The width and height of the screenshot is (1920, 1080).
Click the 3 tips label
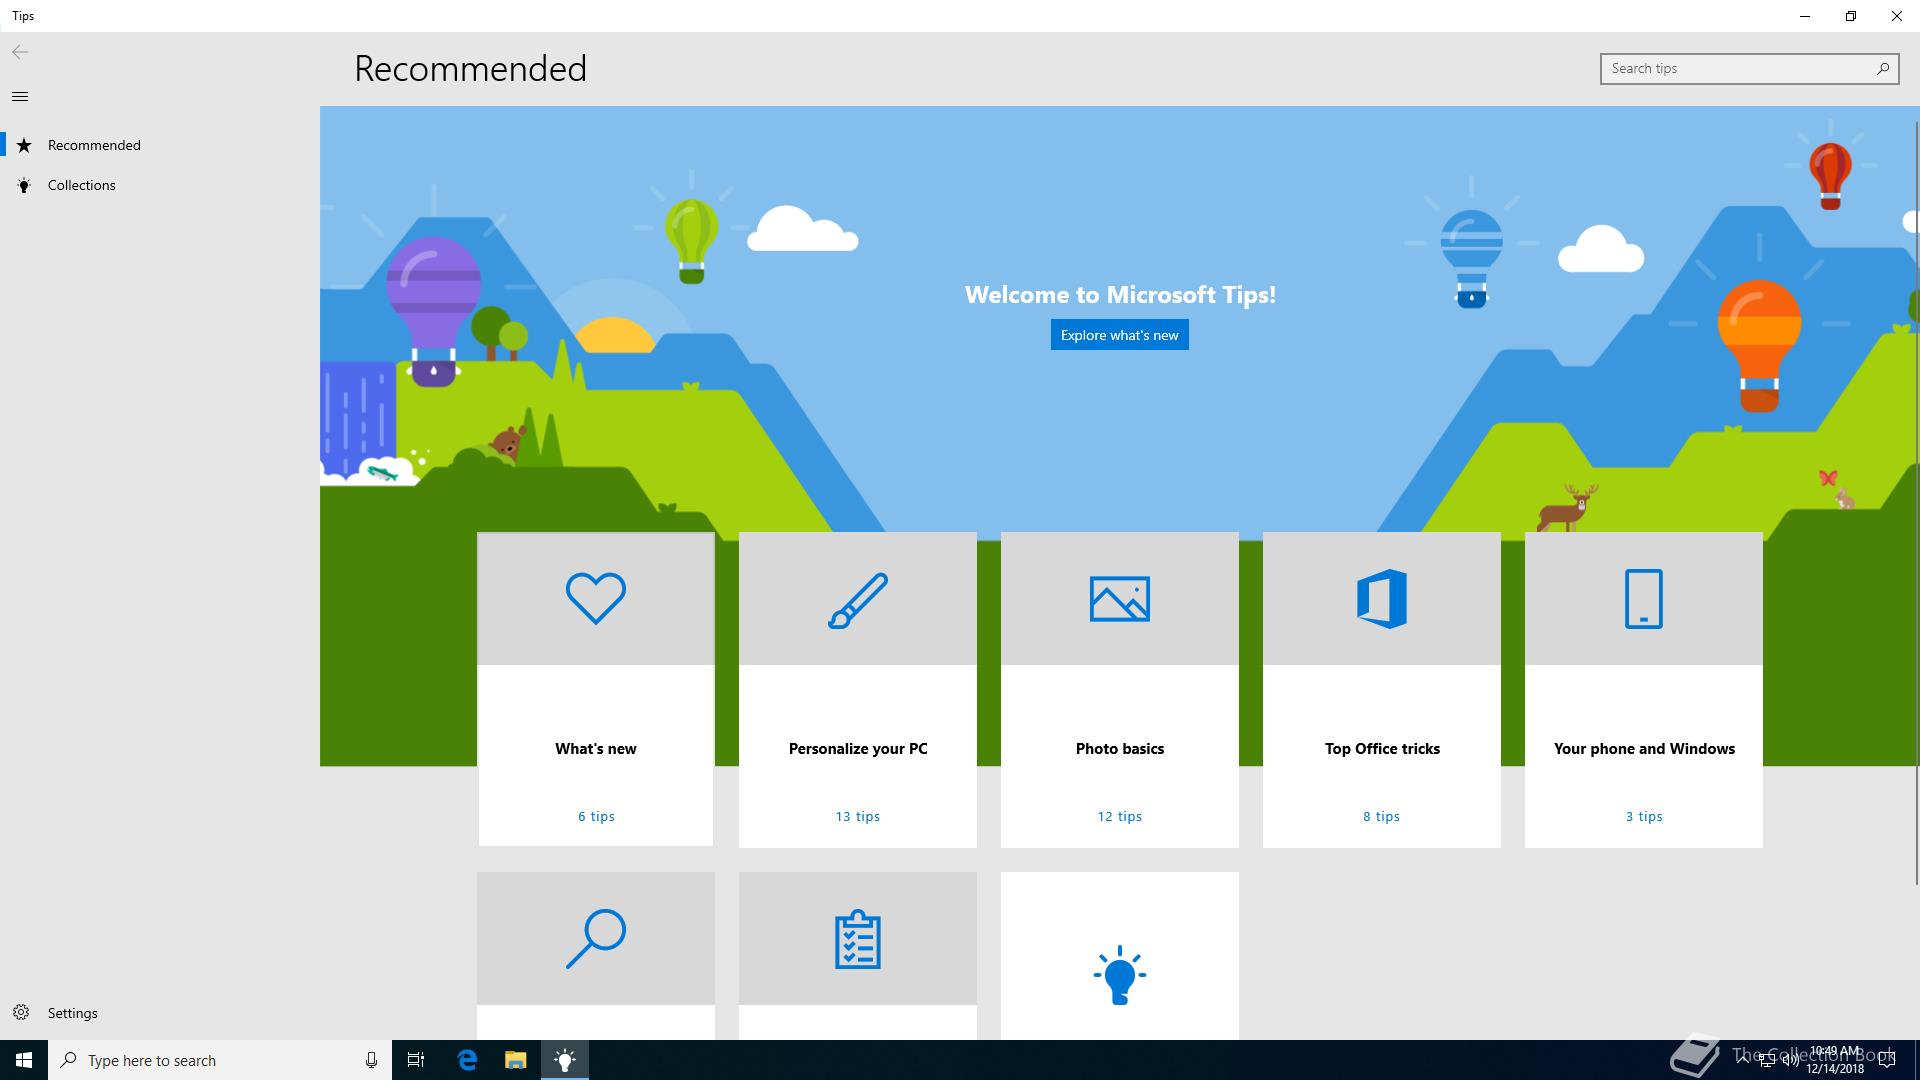(x=1644, y=816)
